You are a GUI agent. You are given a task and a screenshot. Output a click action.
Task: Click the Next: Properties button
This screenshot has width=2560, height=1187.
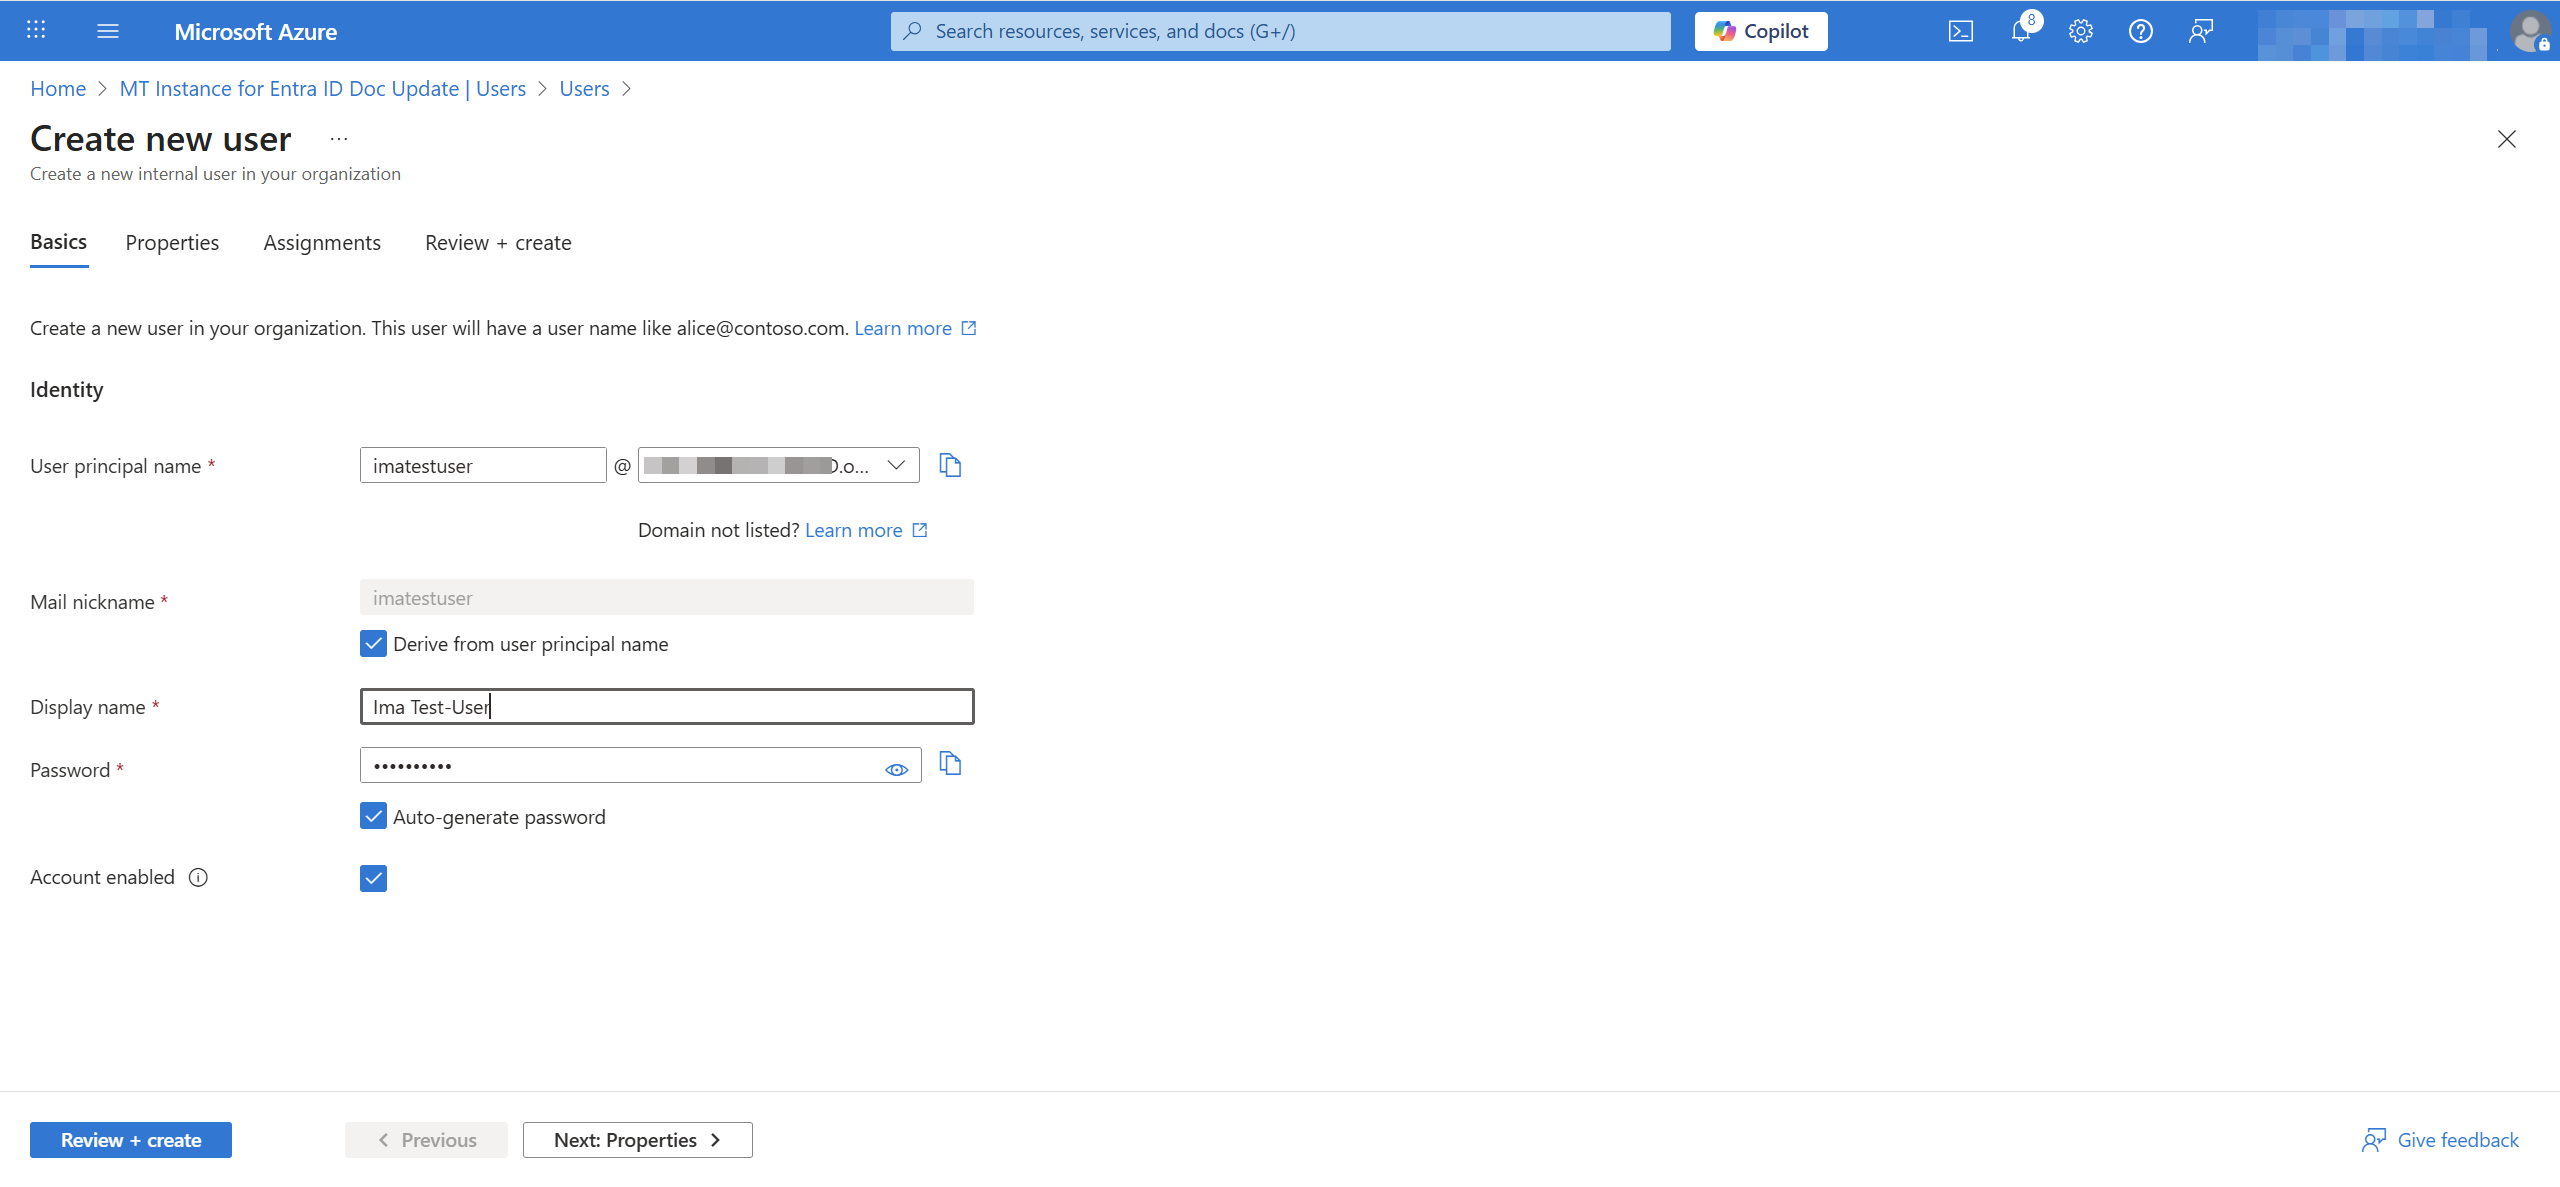(637, 1139)
